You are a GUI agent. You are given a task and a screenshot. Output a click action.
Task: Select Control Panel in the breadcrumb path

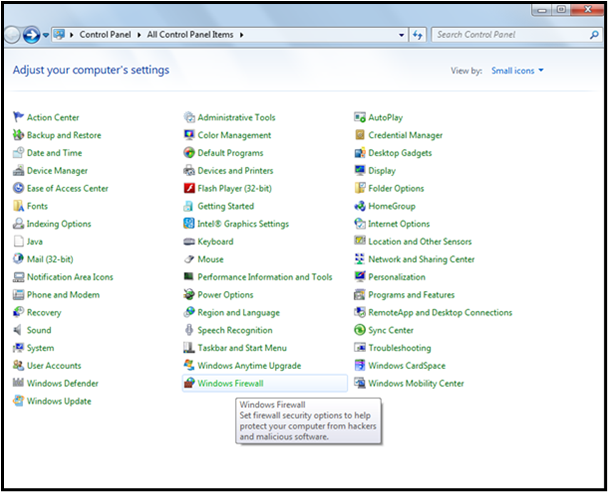pyautogui.click(x=107, y=34)
